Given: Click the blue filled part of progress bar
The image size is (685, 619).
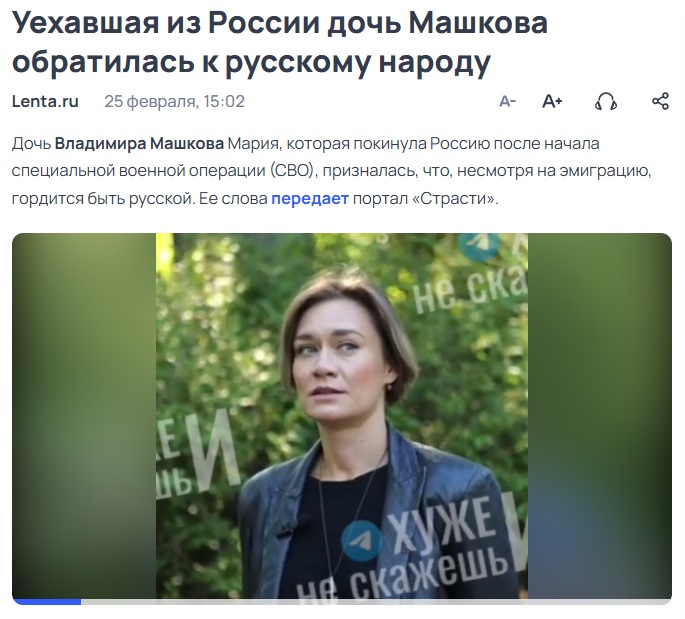Looking at the screenshot, I should tap(47, 602).
